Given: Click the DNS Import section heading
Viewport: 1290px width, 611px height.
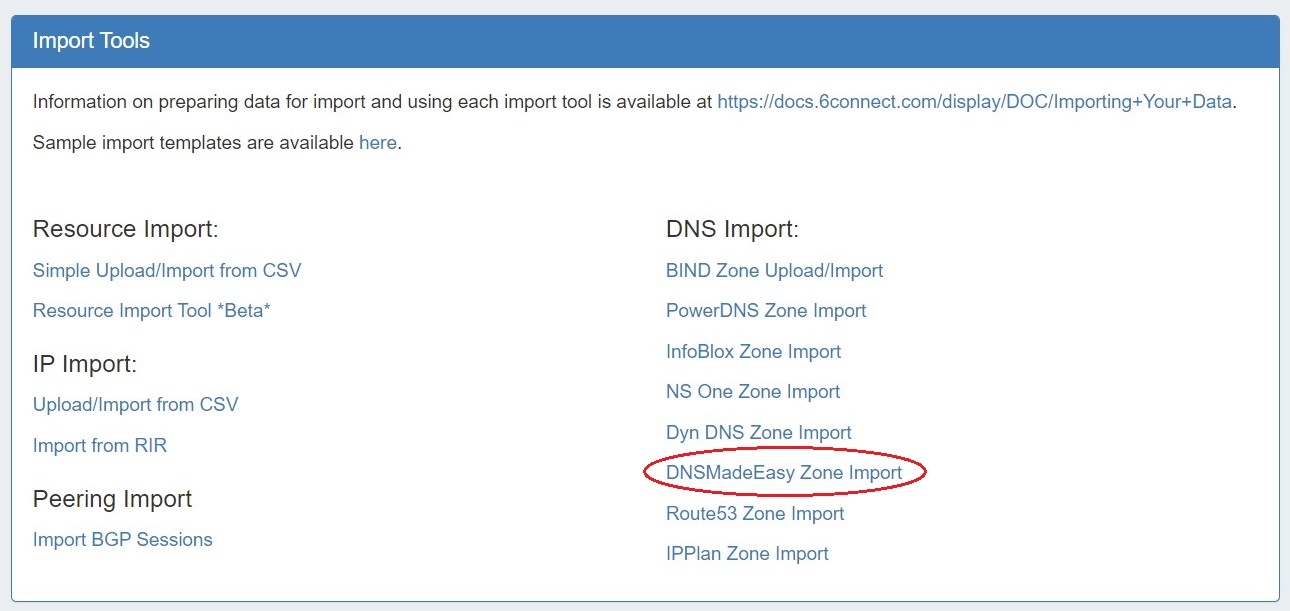Looking at the screenshot, I should point(732,229).
